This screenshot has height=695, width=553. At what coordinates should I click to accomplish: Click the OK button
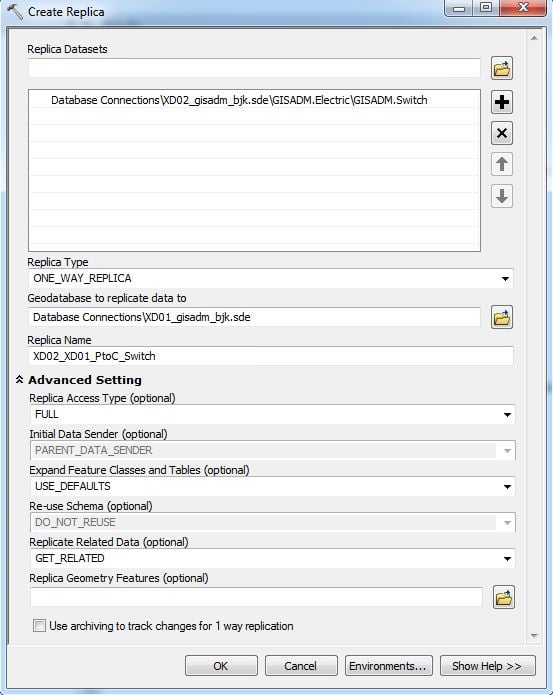pyautogui.click(x=221, y=666)
